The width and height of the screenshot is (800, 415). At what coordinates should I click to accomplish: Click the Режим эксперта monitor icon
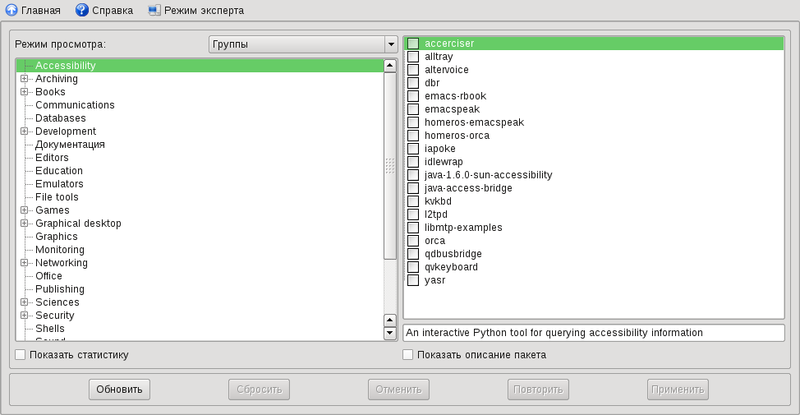coord(154,10)
